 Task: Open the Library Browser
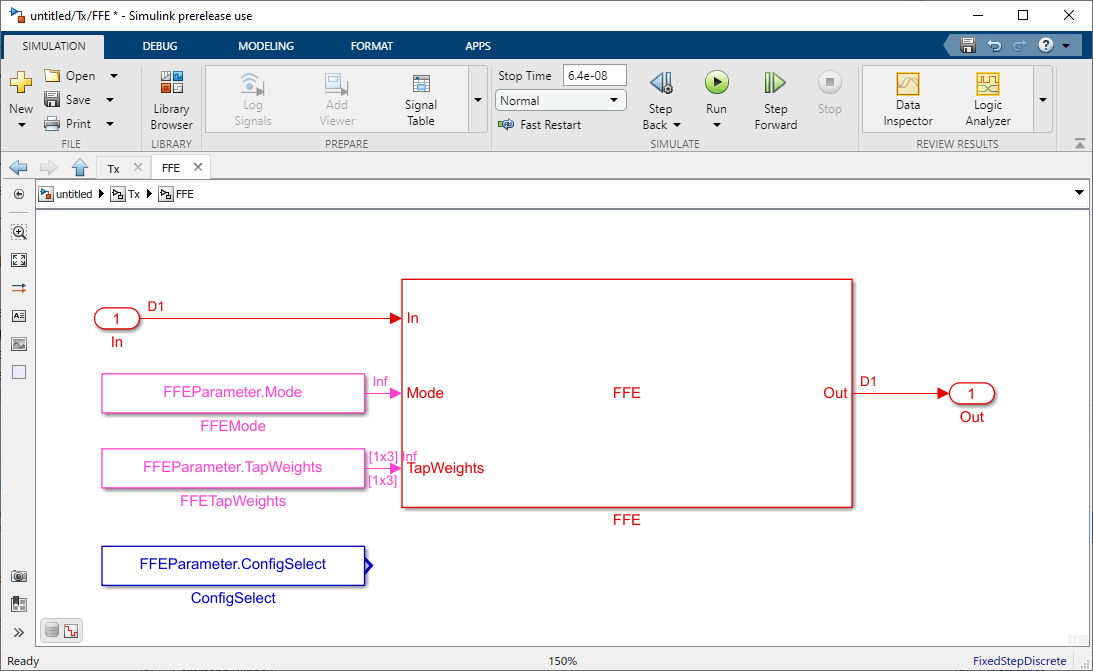171,101
